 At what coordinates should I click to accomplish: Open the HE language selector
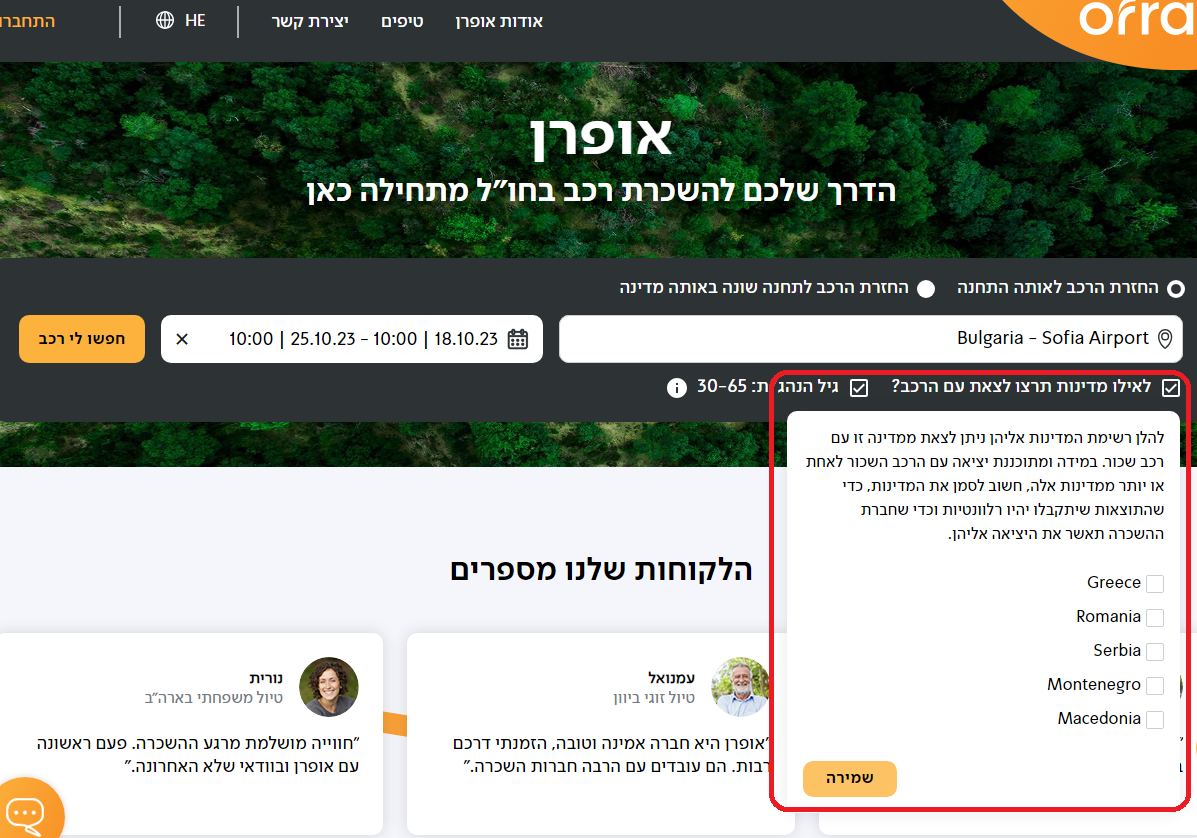point(195,21)
